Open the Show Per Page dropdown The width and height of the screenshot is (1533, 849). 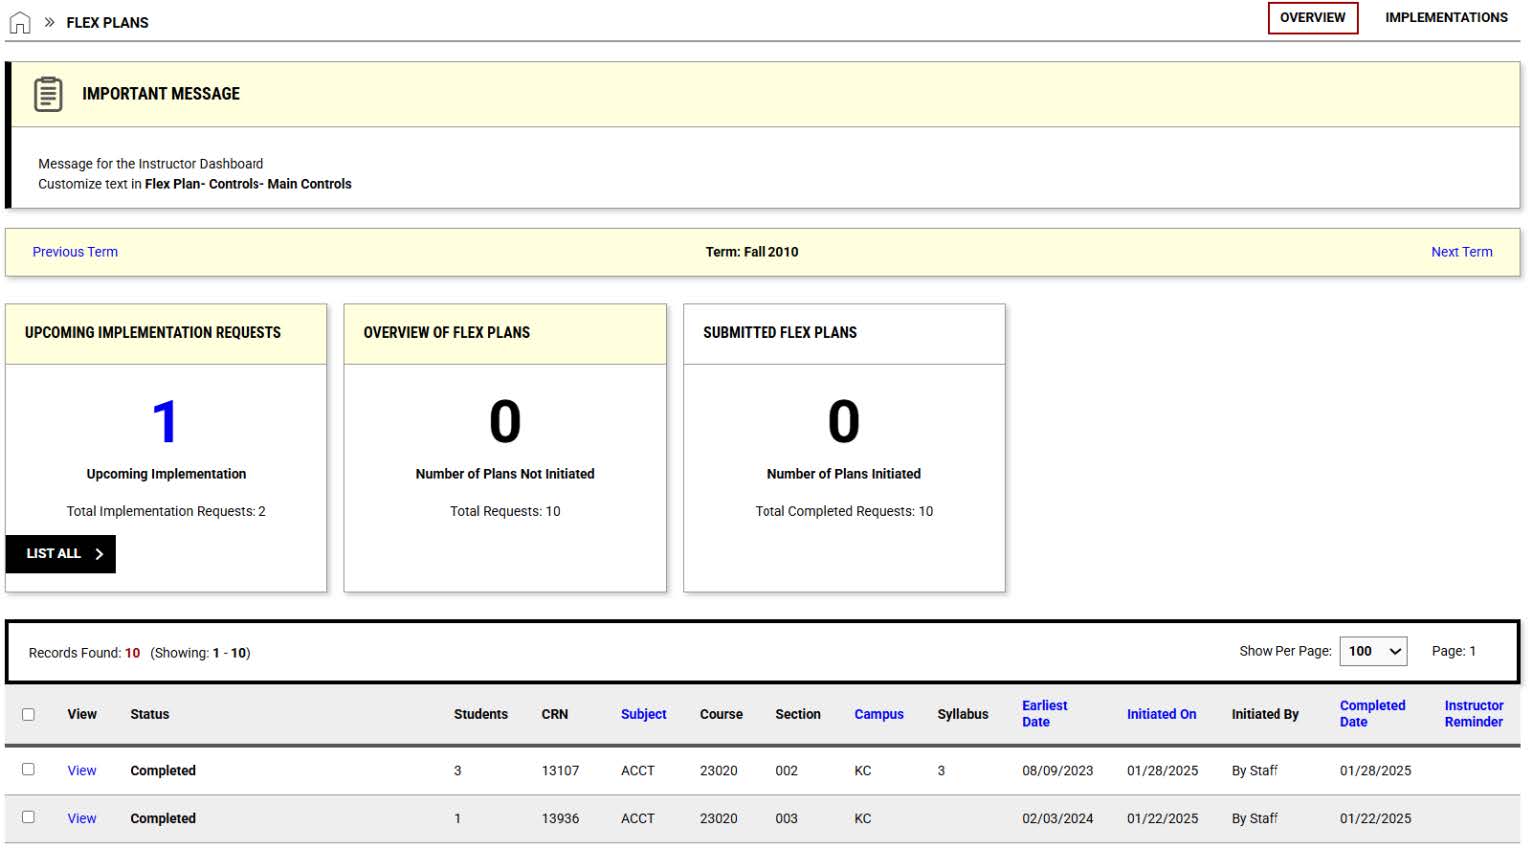coord(1373,651)
